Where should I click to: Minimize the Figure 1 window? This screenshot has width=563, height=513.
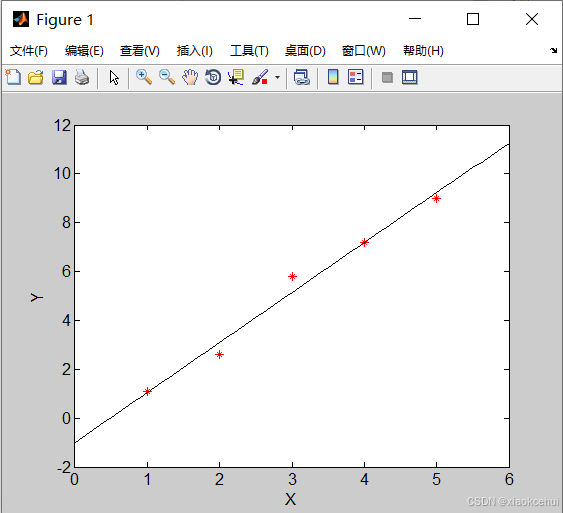click(x=415, y=19)
